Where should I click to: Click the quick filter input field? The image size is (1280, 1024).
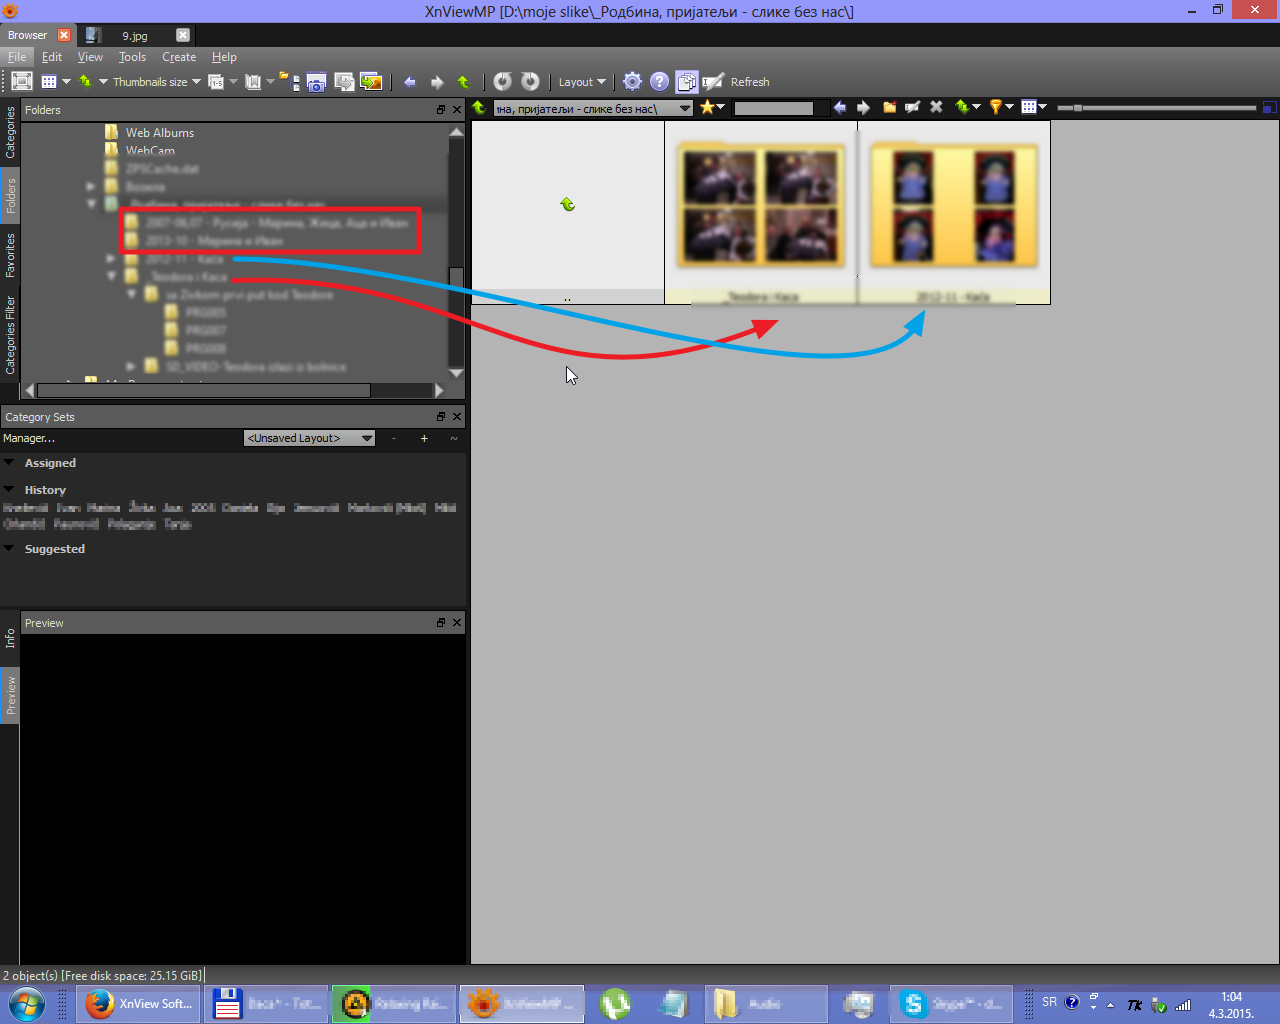[774, 108]
